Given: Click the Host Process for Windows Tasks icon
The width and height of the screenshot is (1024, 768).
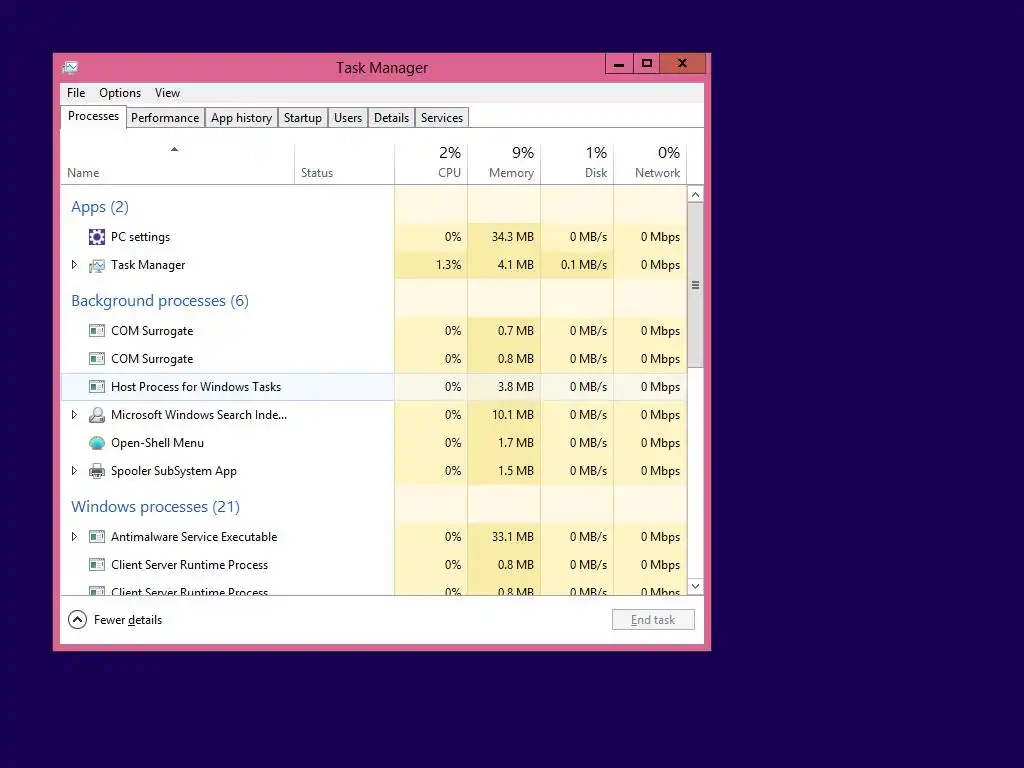Looking at the screenshot, I should click(97, 387).
